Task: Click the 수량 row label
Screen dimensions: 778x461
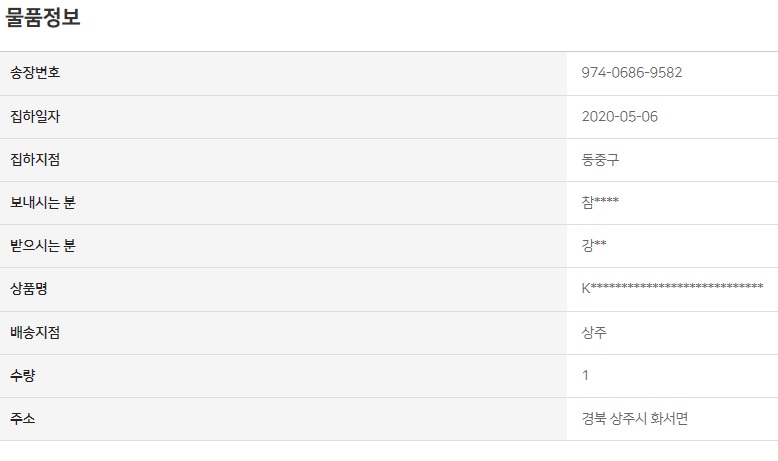Action: pos(24,375)
